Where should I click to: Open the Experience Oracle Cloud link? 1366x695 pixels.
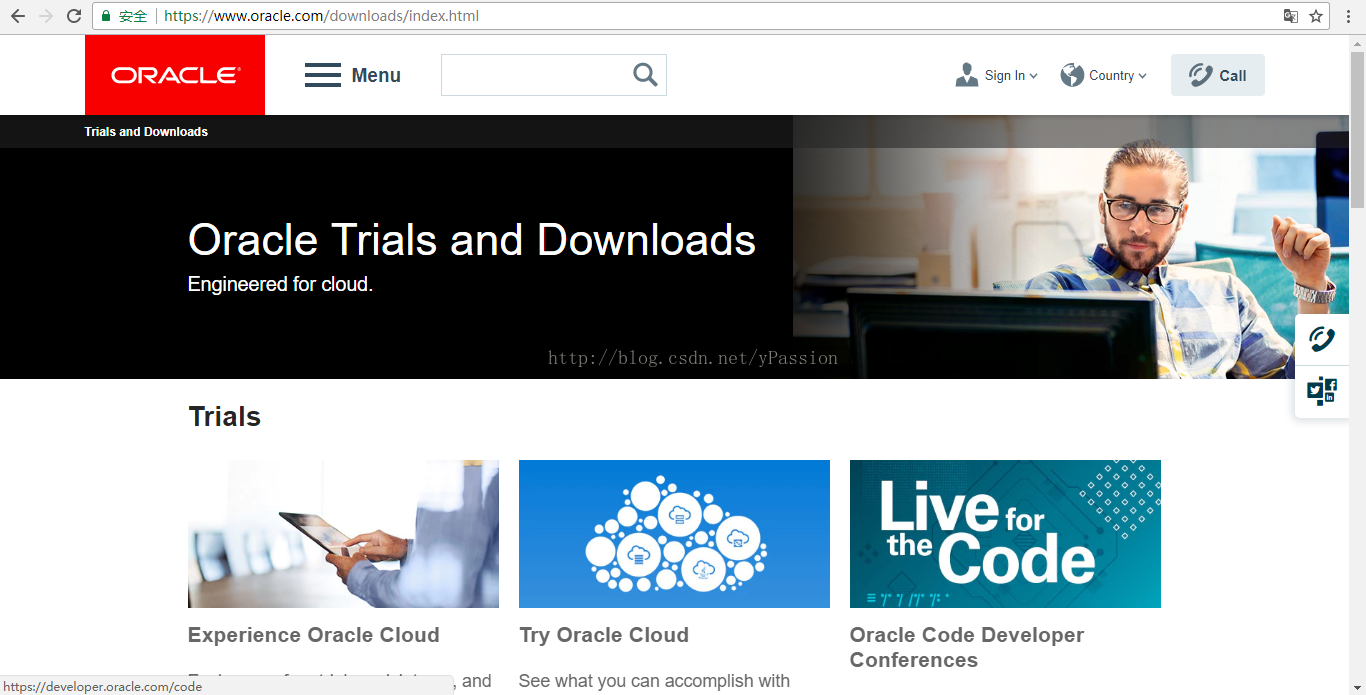point(314,635)
